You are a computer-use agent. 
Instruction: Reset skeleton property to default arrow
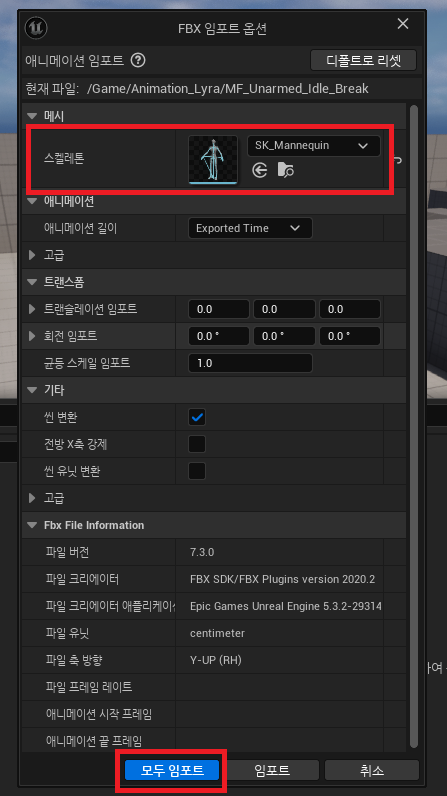click(x=398, y=159)
